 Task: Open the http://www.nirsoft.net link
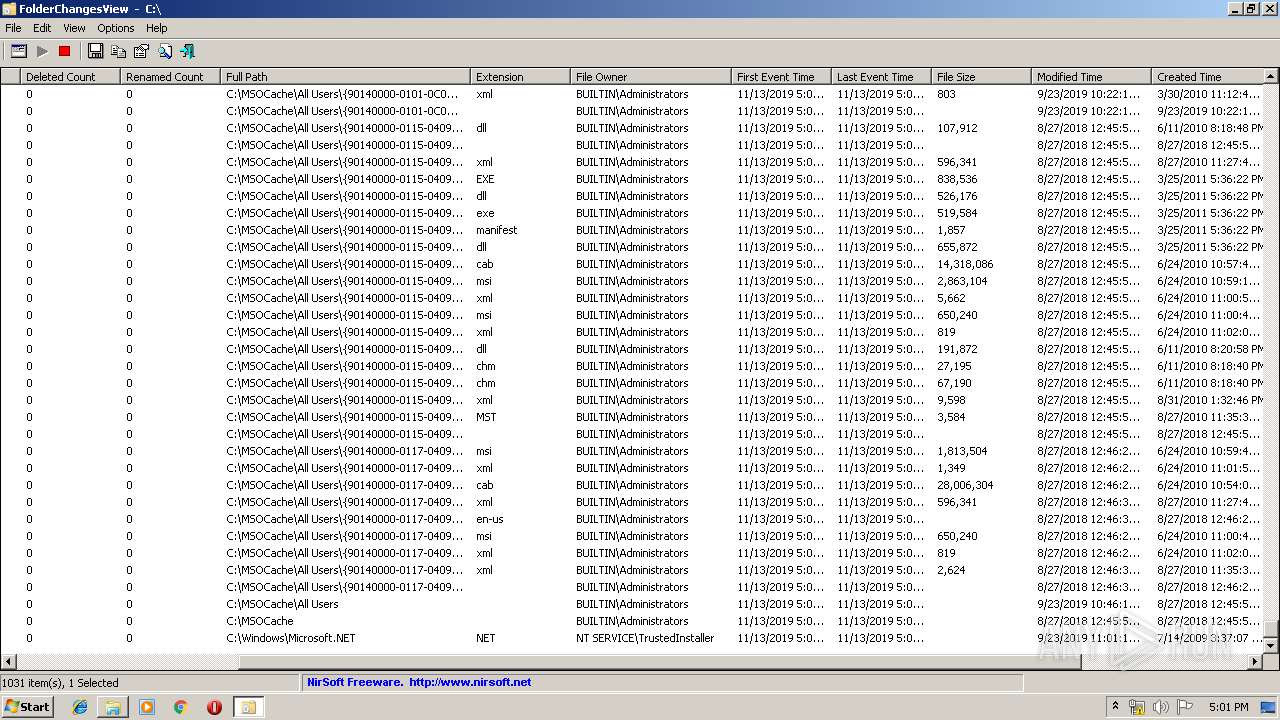pyautogui.click(x=470, y=682)
